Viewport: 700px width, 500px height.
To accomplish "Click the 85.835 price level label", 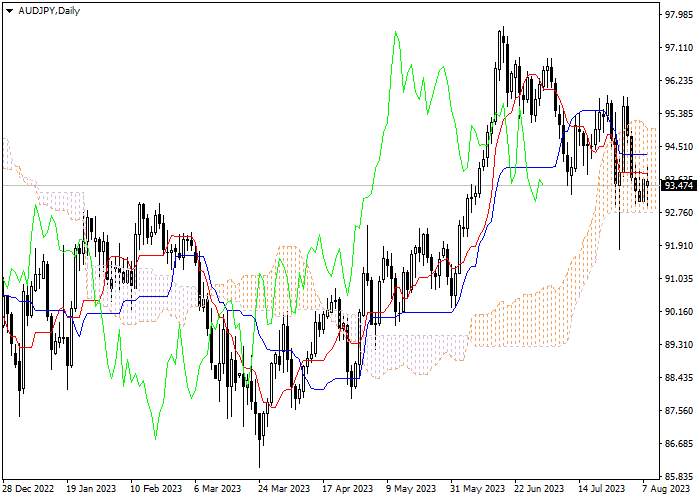I will tap(679, 476).
